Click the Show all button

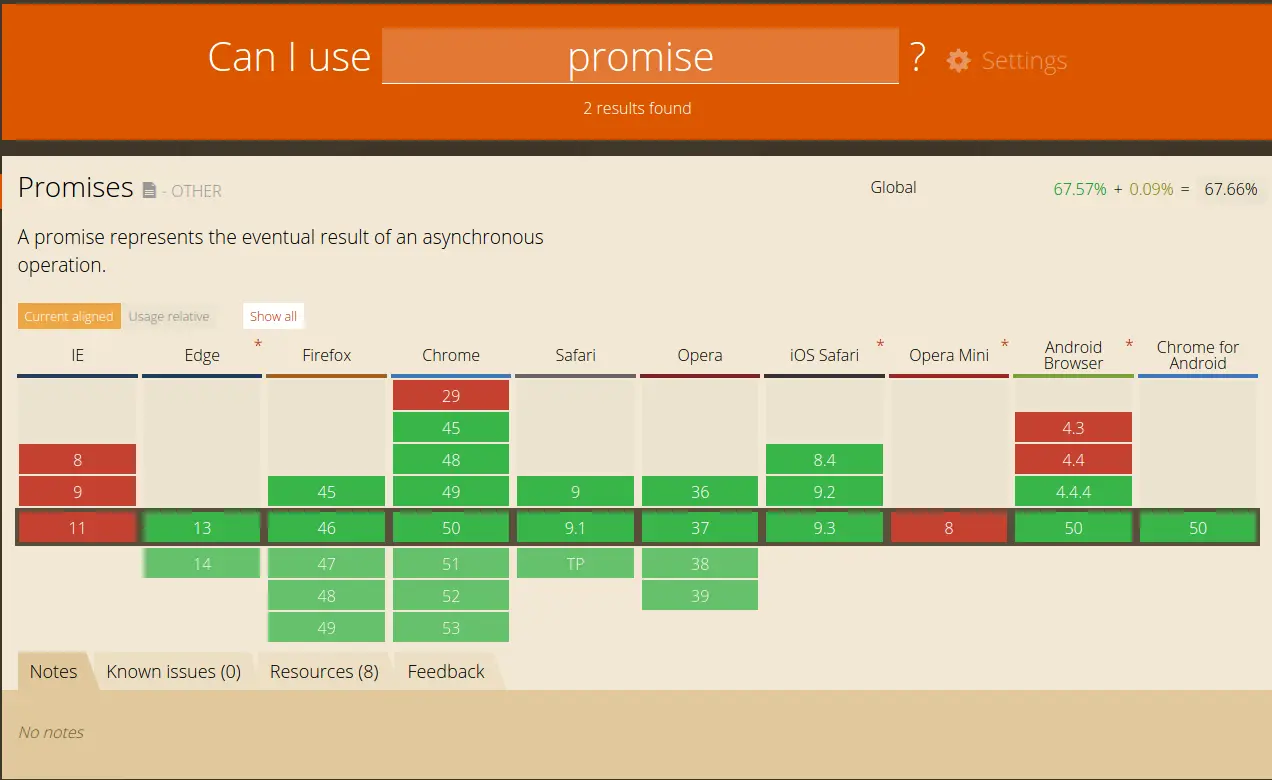point(273,316)
